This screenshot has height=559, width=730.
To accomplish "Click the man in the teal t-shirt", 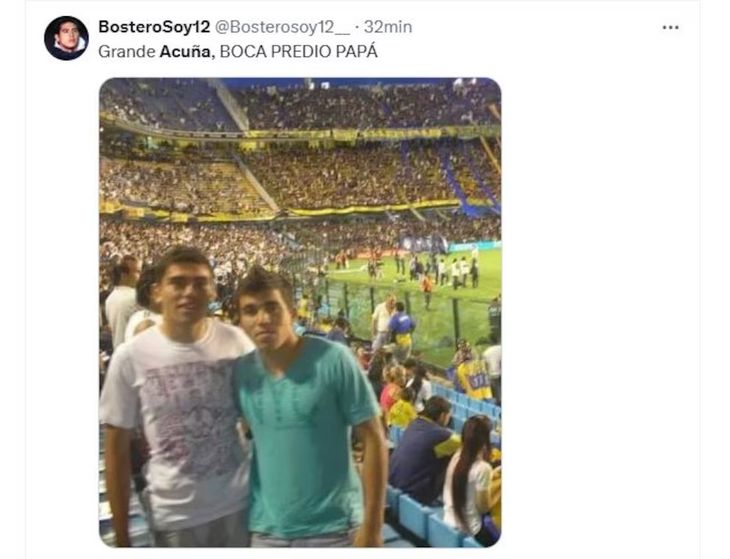I will pos(303,410).
